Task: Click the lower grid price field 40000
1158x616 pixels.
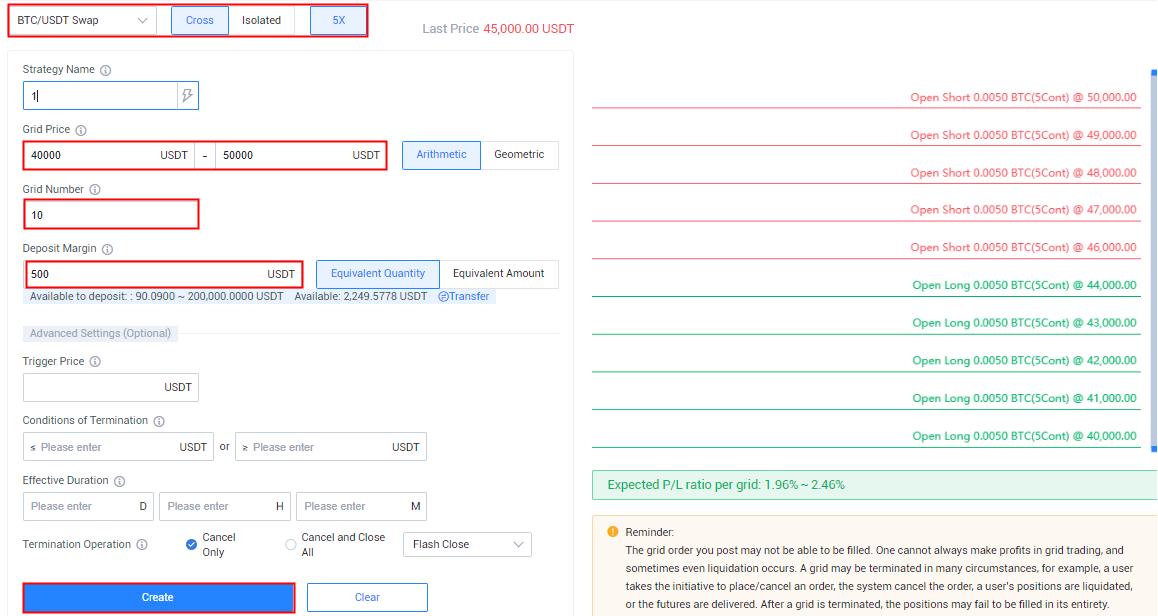Action: tap(109, 155)
